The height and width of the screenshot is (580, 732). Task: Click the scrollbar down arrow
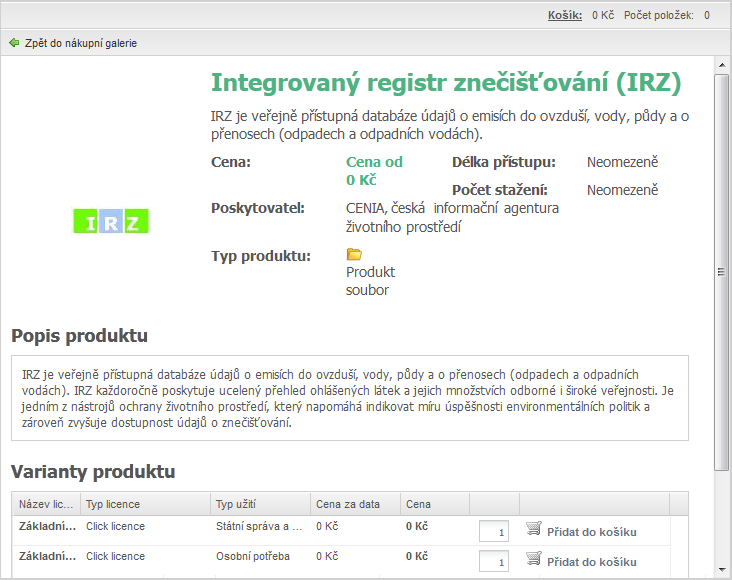[x=722, y=569]
